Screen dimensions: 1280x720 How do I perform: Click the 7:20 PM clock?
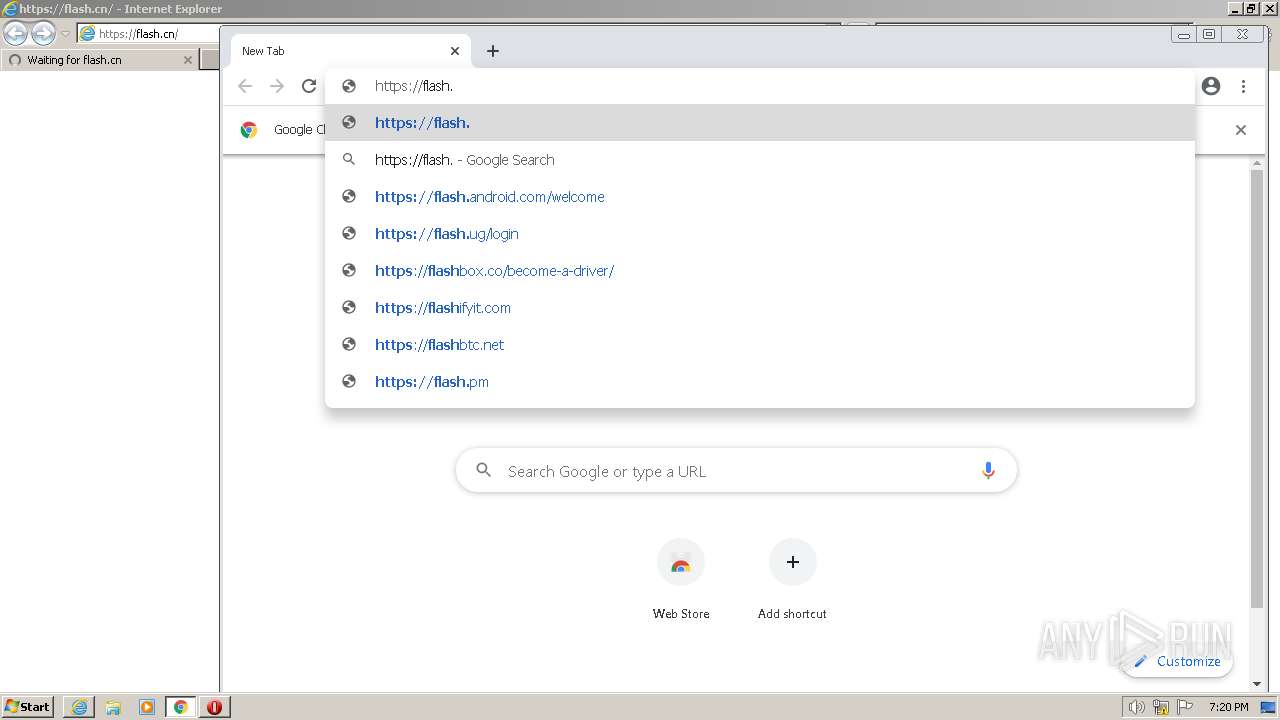pos(1228,707)
